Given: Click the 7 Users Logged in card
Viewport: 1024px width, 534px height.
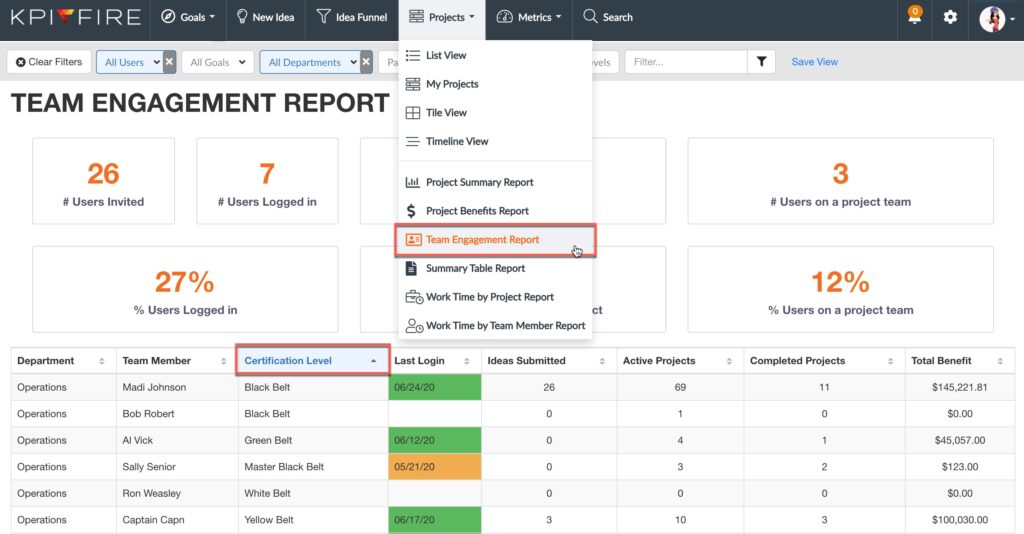Looking at the screenshot, I should [x=267, y=181].
